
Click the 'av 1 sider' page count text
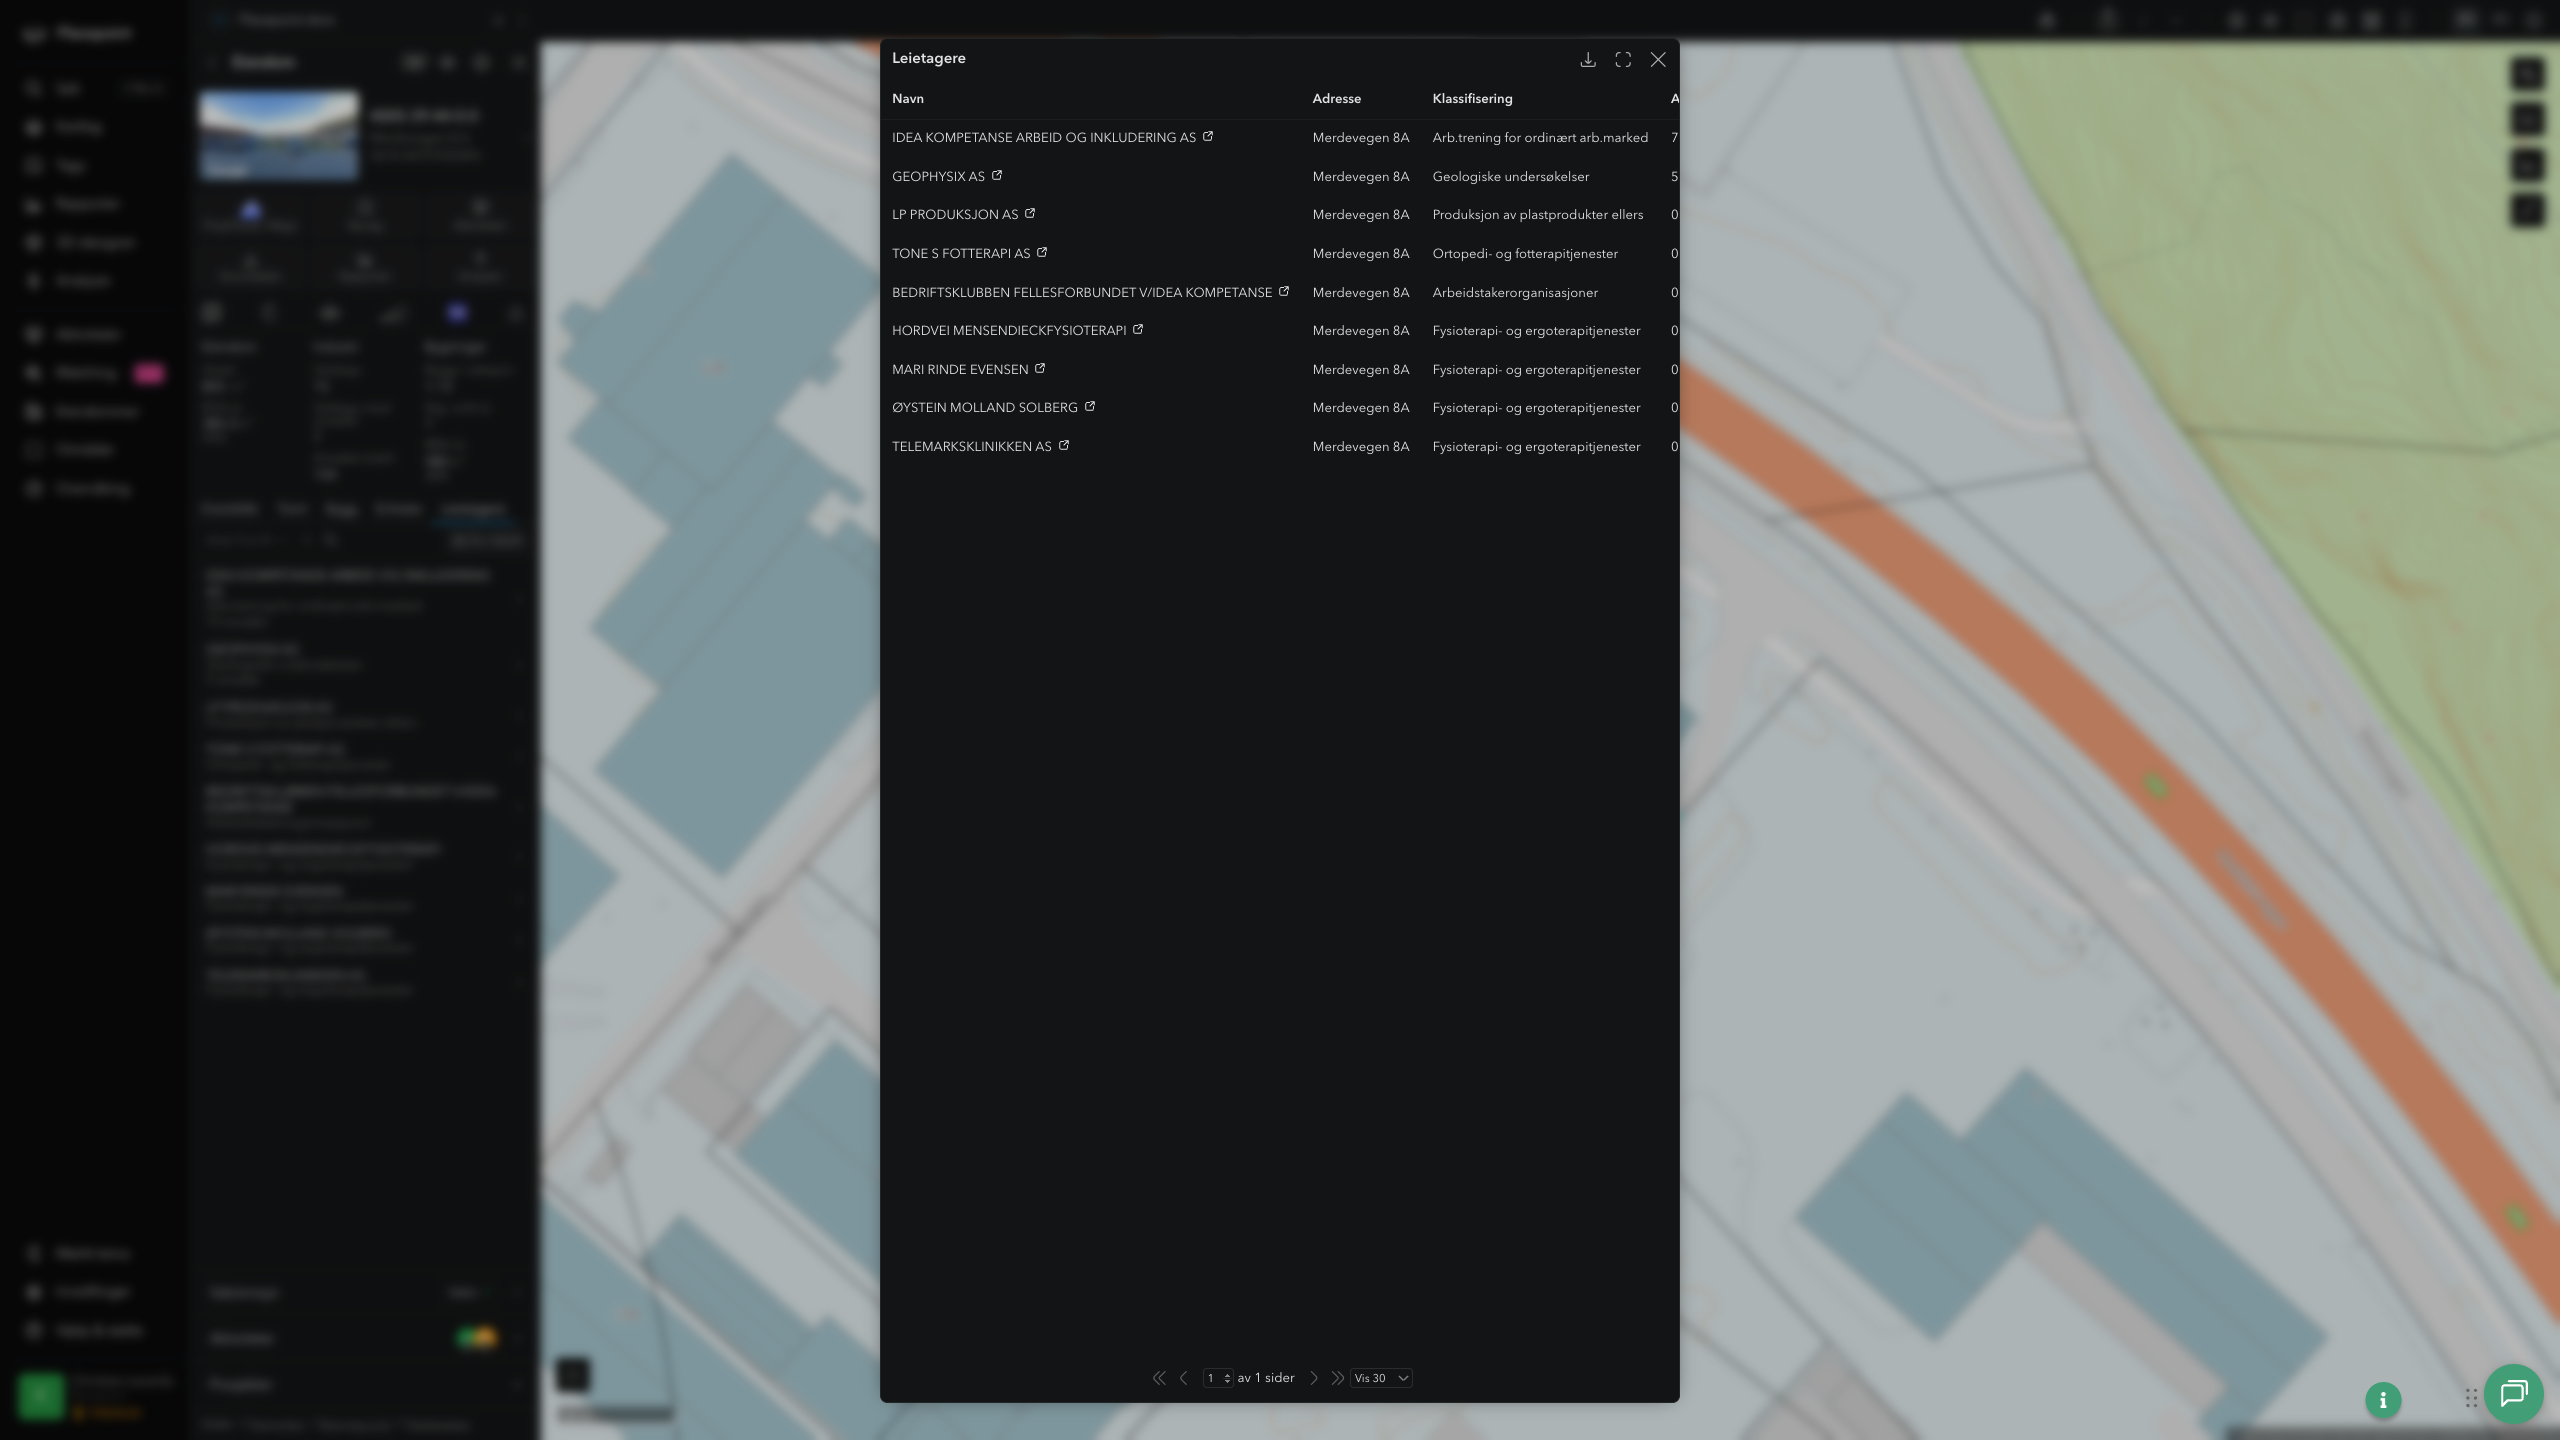(1266, 1378)
